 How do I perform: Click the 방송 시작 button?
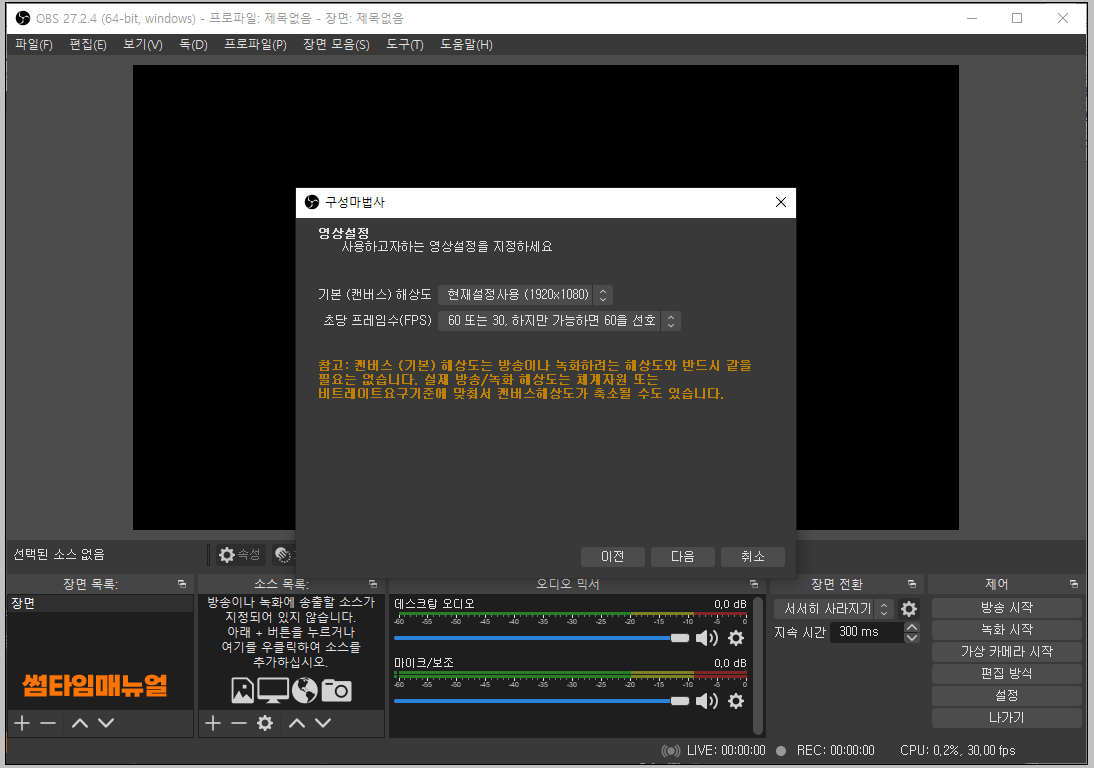point(1006,608)
